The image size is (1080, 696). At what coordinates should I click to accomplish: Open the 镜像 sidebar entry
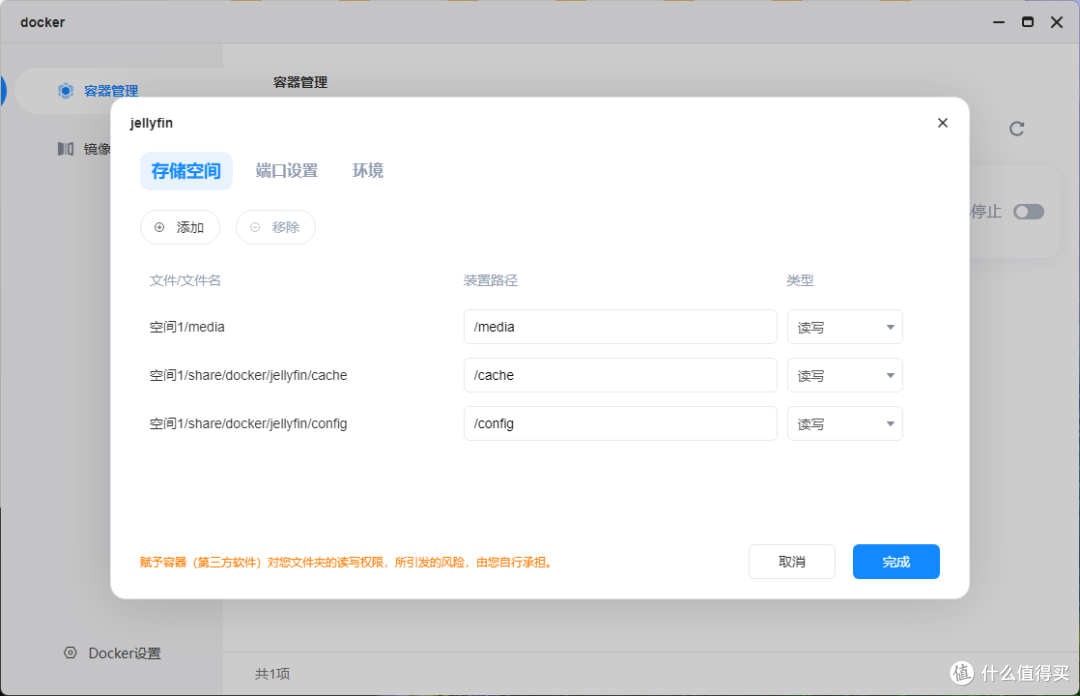pyautogui.click(x=97, y=149)
